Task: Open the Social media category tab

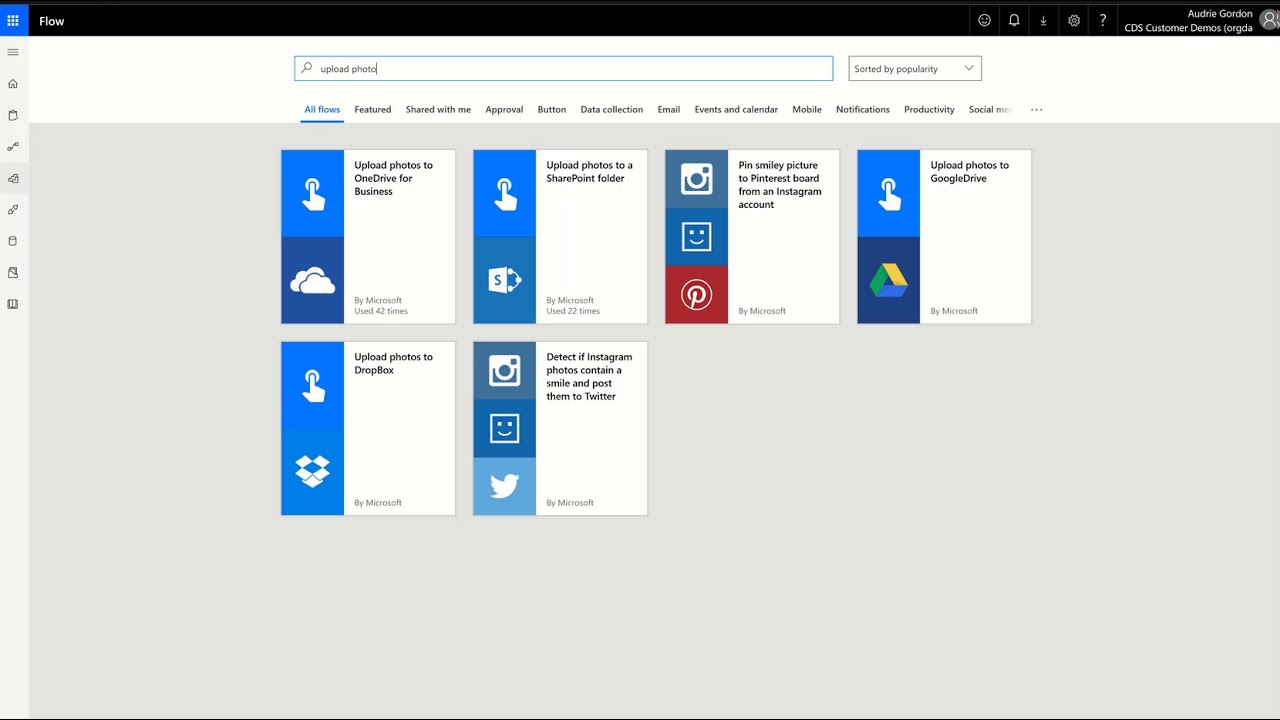Action: (991, 110)
